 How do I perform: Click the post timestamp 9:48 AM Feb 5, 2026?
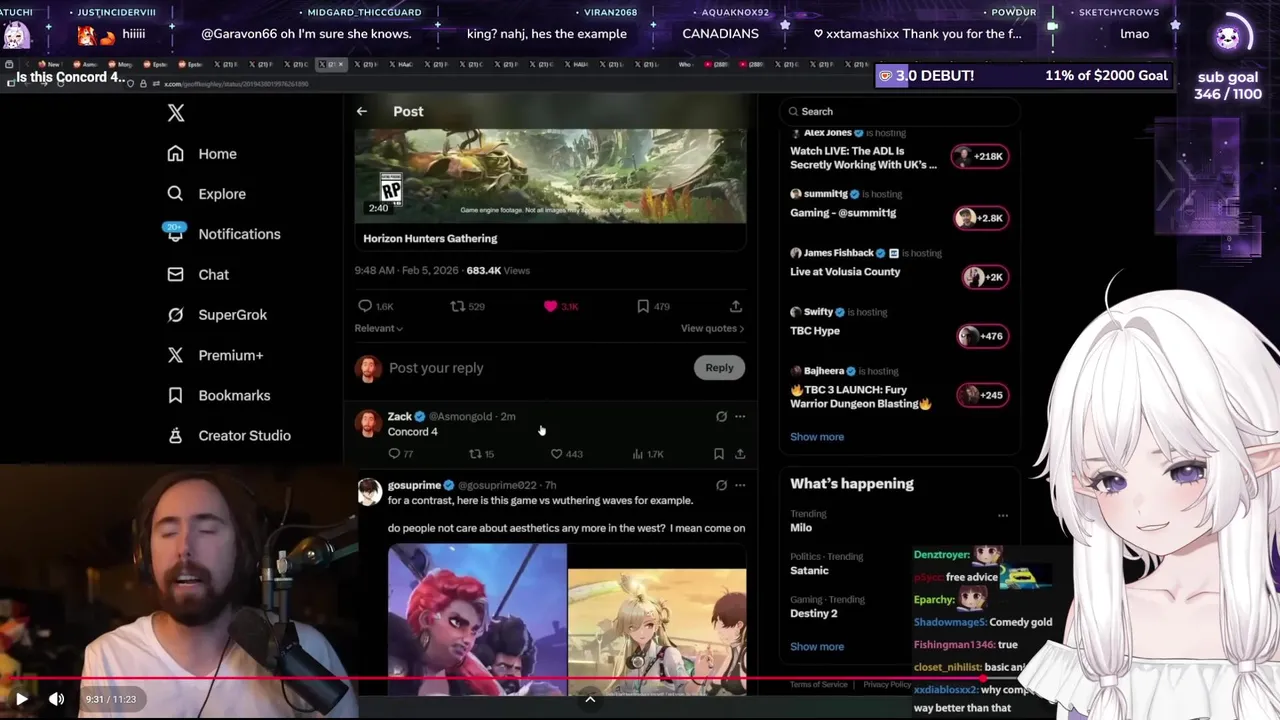point(408,270)
